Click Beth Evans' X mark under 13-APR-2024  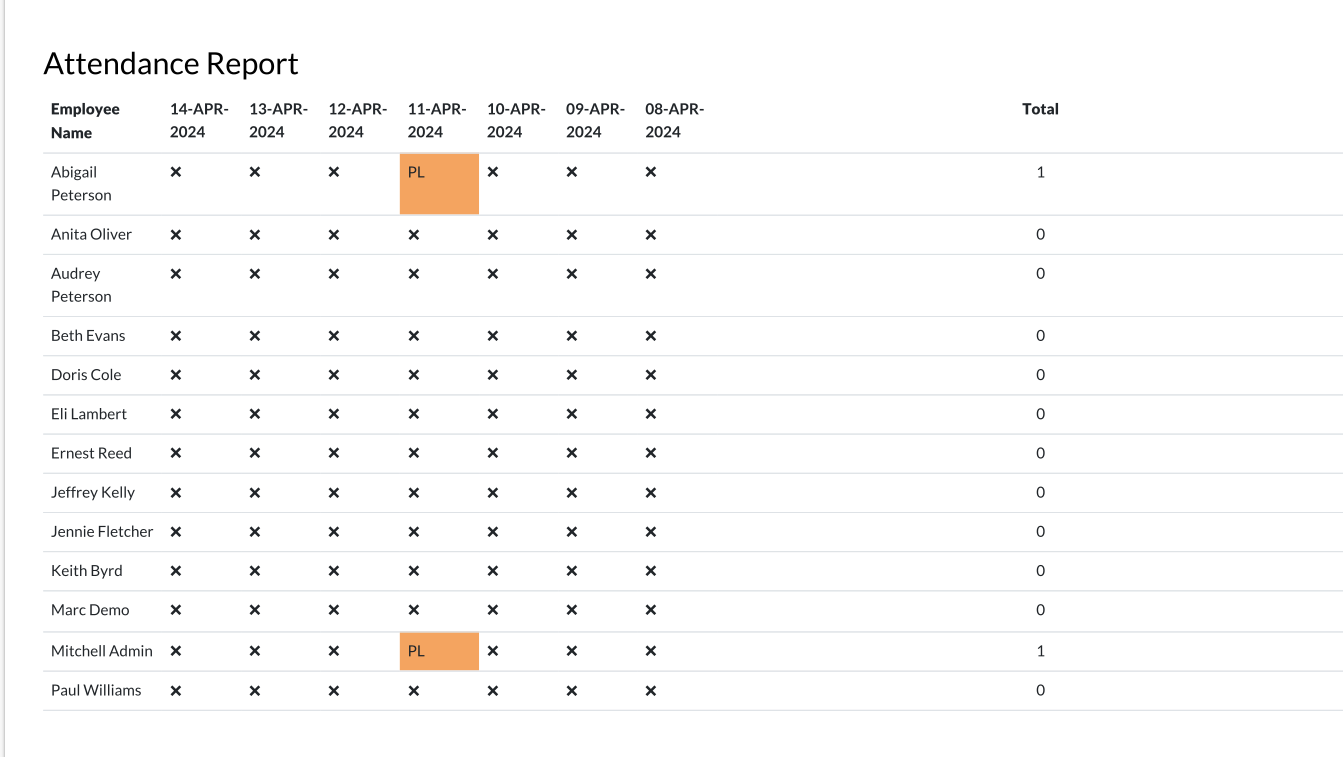[255, 336]
